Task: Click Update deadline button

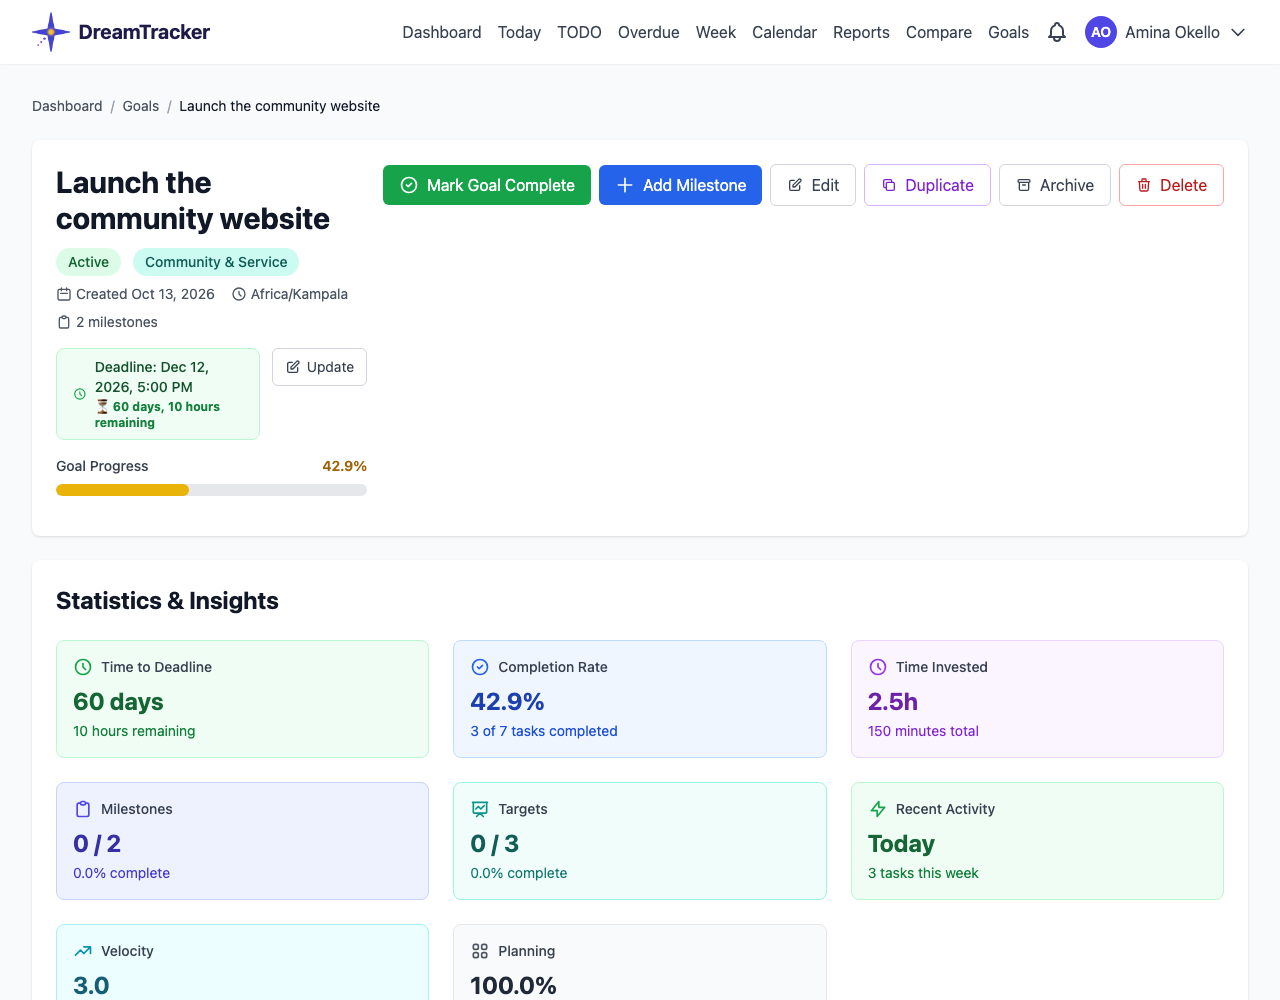Action: (x=319, y=367)
